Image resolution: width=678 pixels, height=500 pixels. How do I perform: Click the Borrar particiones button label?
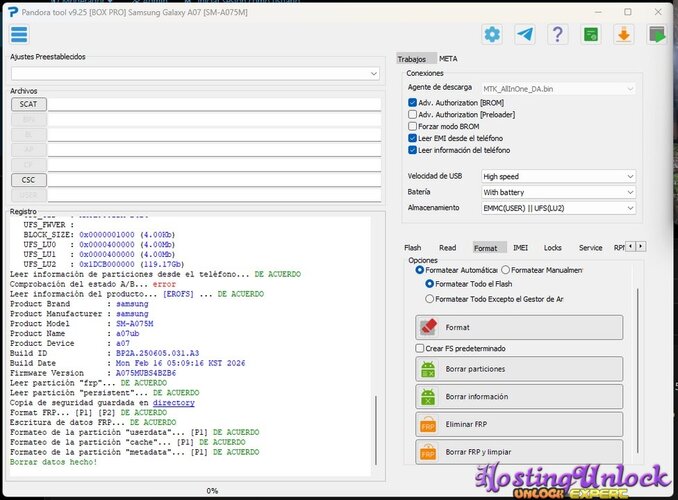475,369
